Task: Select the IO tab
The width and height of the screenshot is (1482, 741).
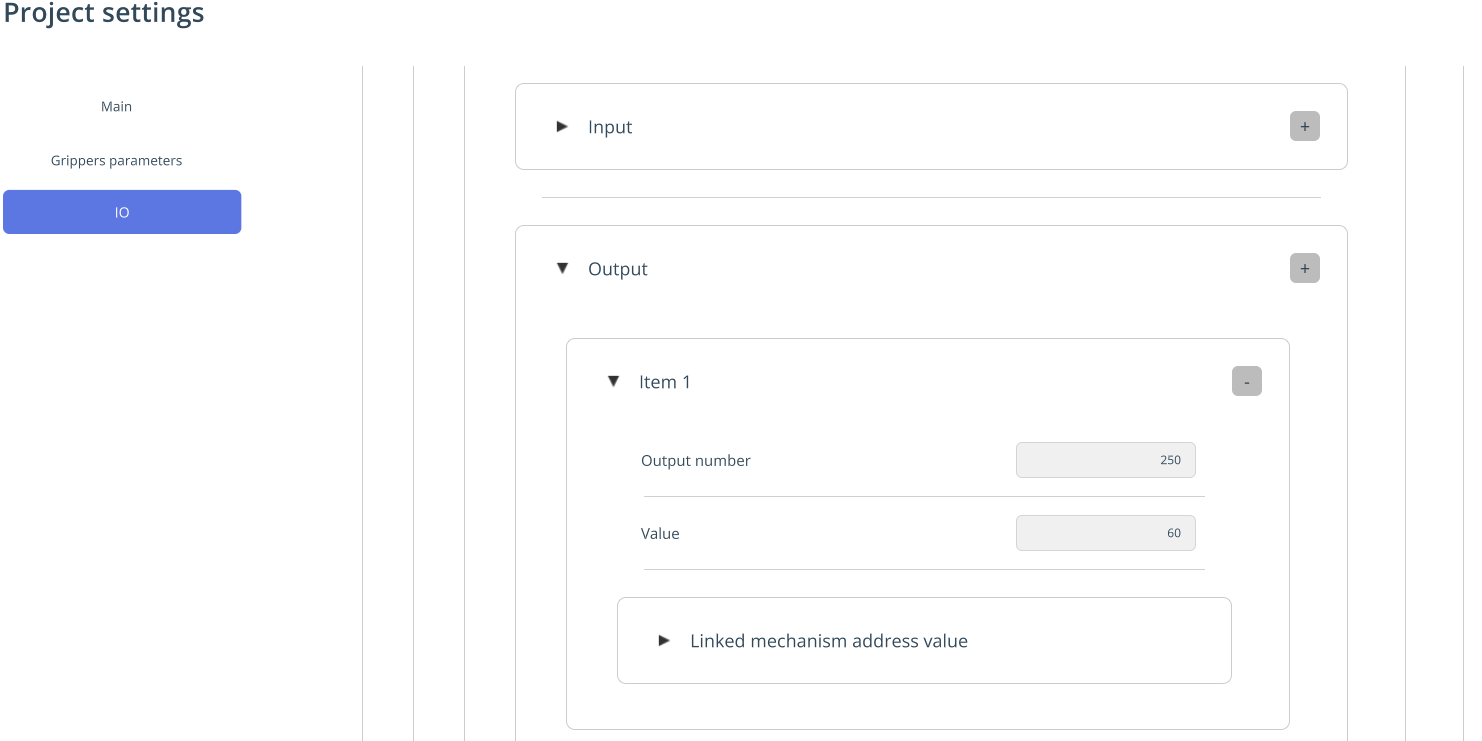Action: (122, 212)
